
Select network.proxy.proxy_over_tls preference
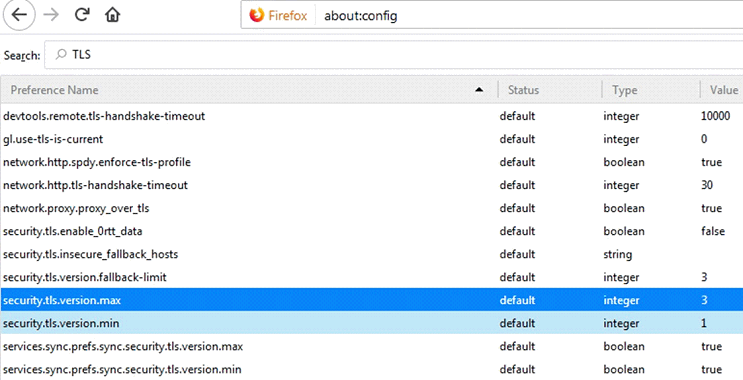pyautogui.click(x=372, y=208)
